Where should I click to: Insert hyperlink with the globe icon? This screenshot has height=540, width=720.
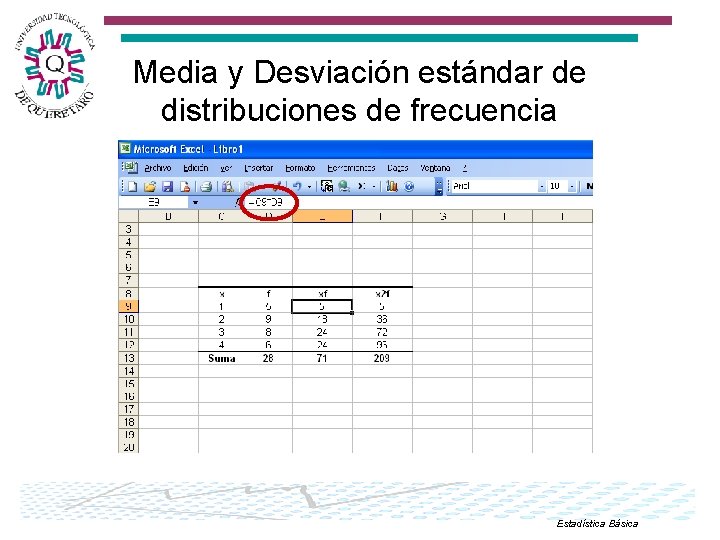click(x=344, y=186)
